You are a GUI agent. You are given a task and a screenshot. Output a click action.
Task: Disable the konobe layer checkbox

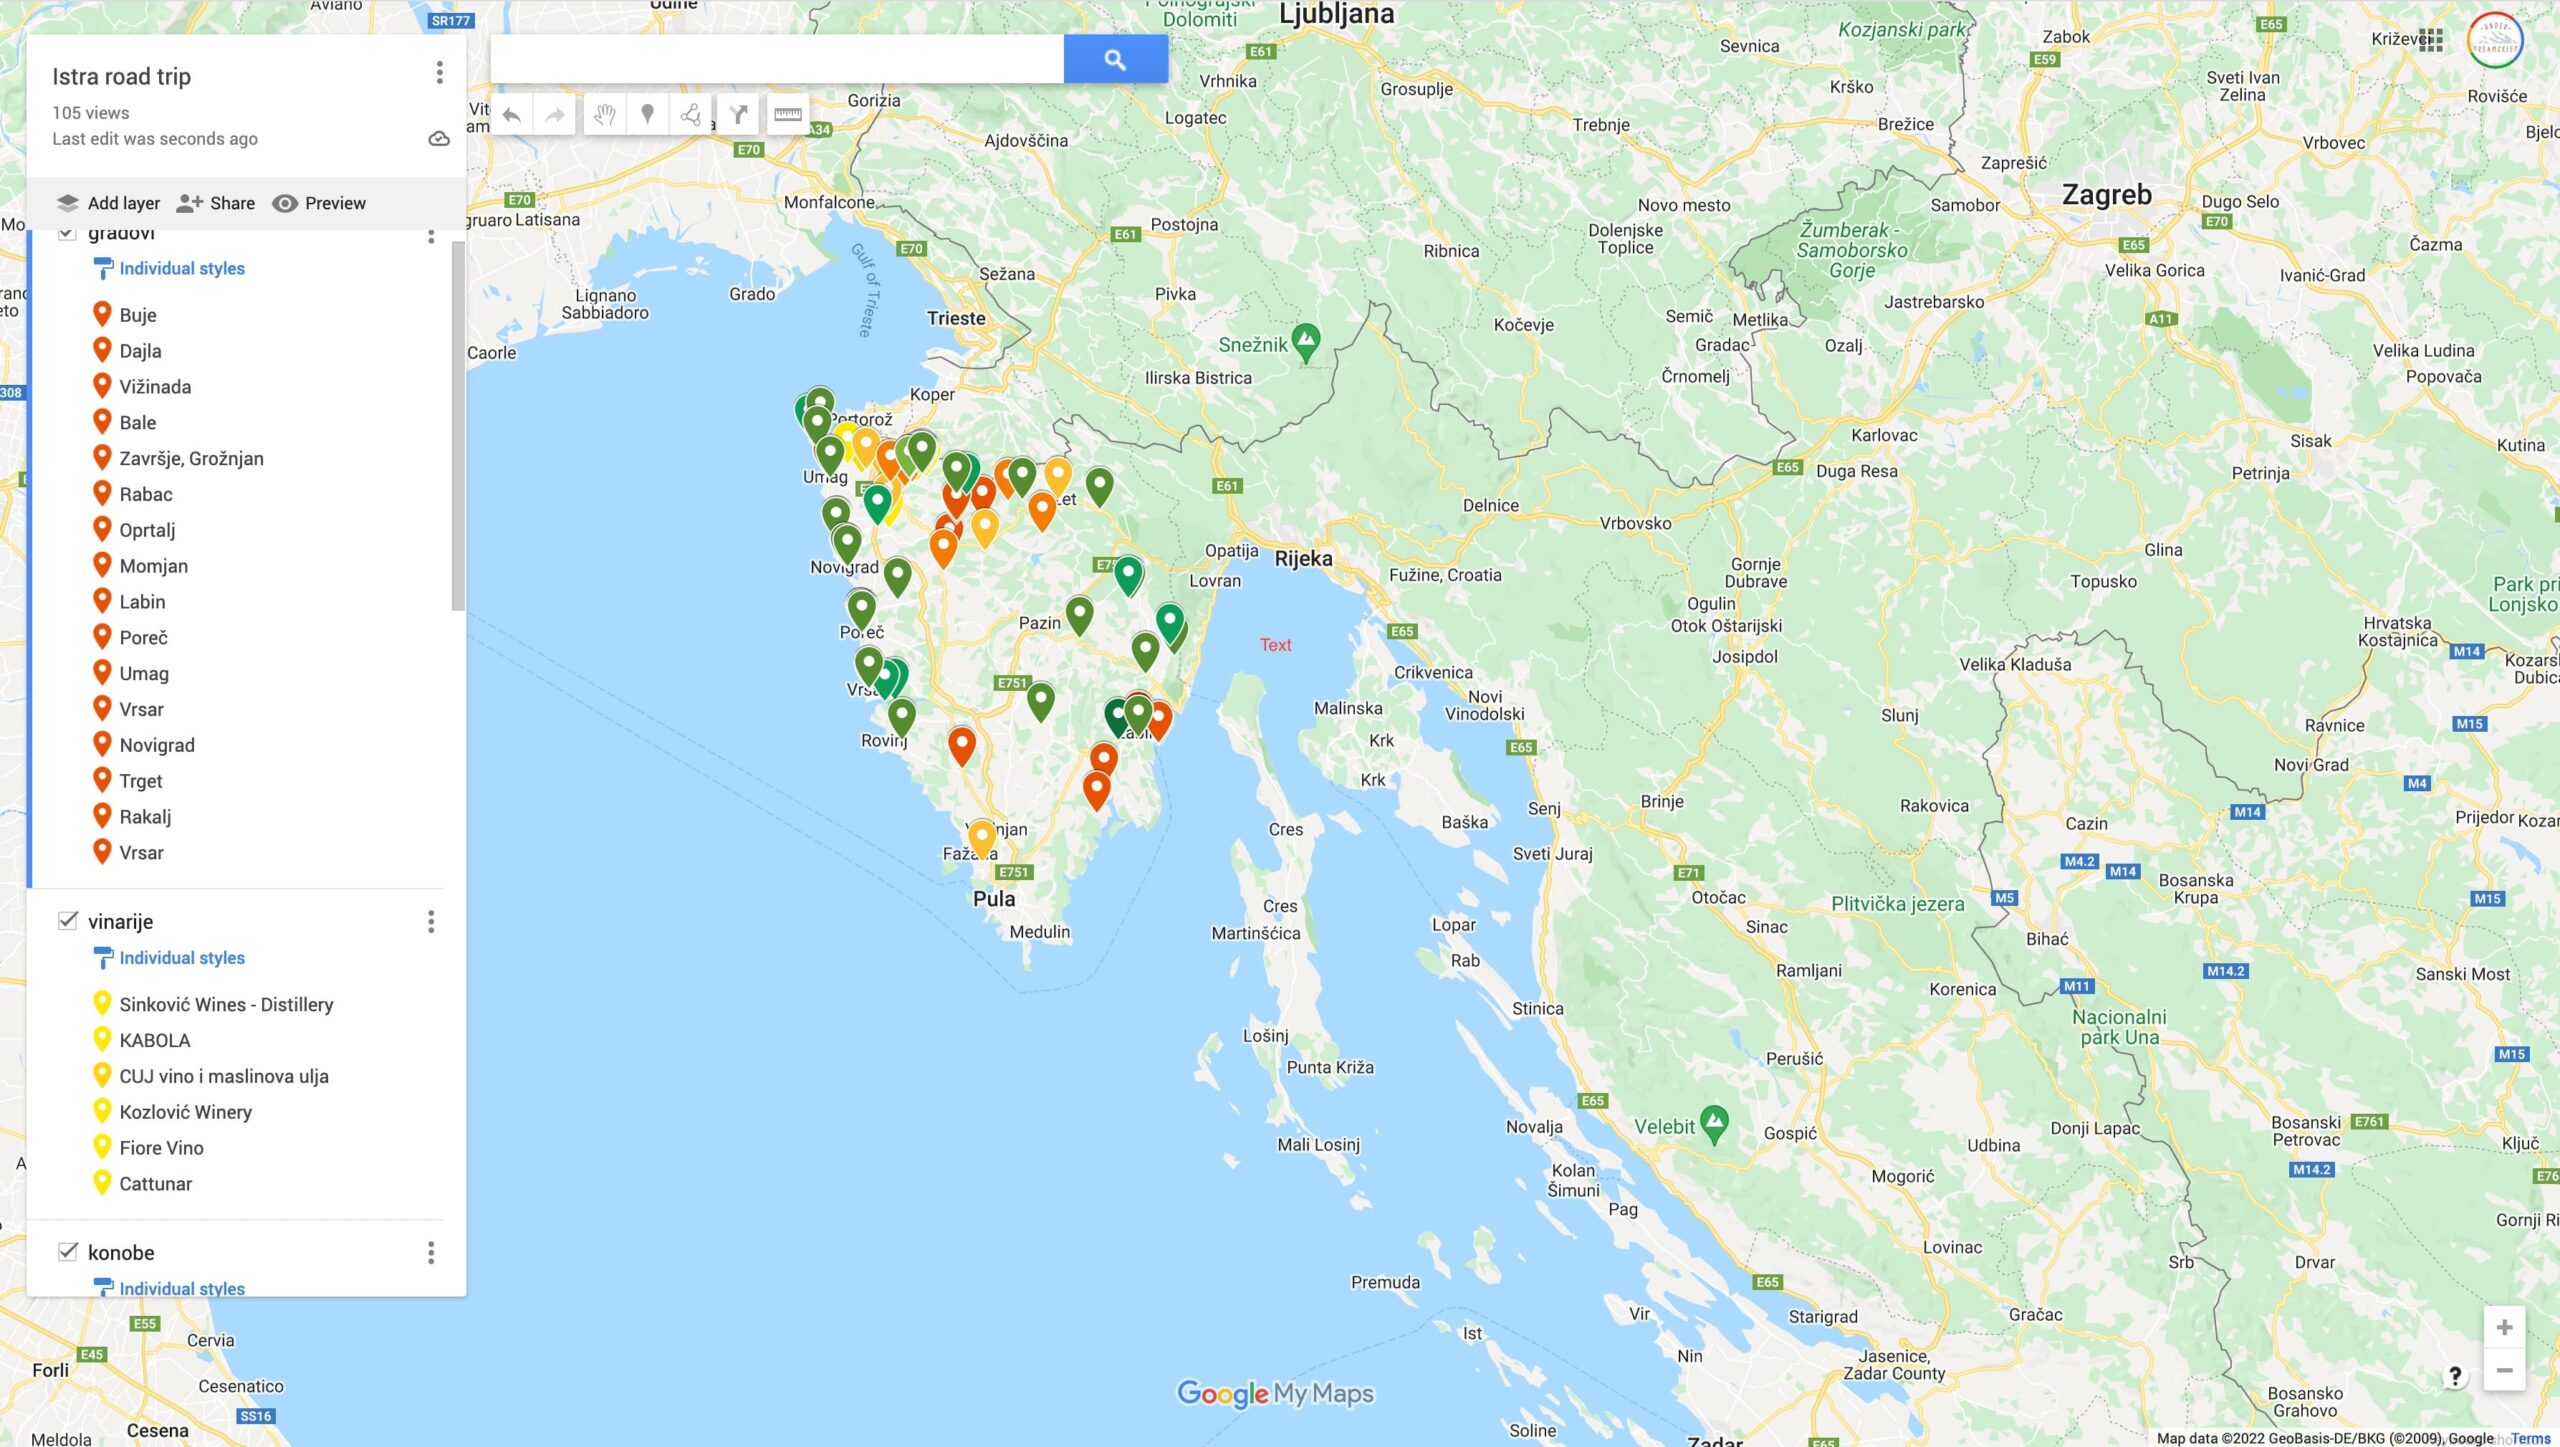coord(67,1251)
